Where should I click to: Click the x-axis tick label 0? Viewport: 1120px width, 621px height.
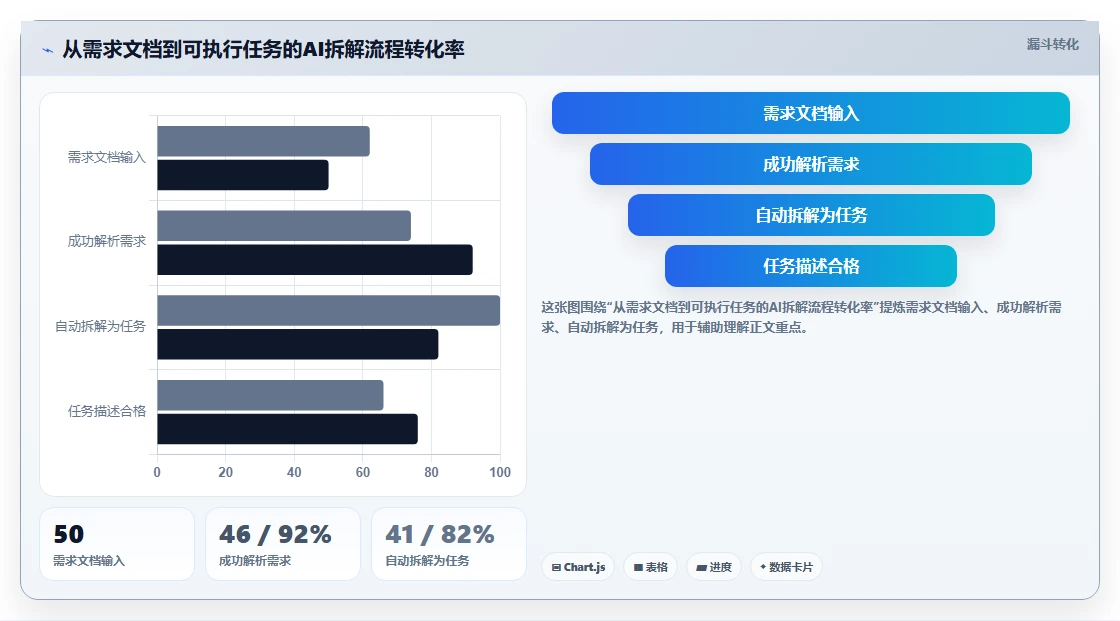[x=157, y=472]
